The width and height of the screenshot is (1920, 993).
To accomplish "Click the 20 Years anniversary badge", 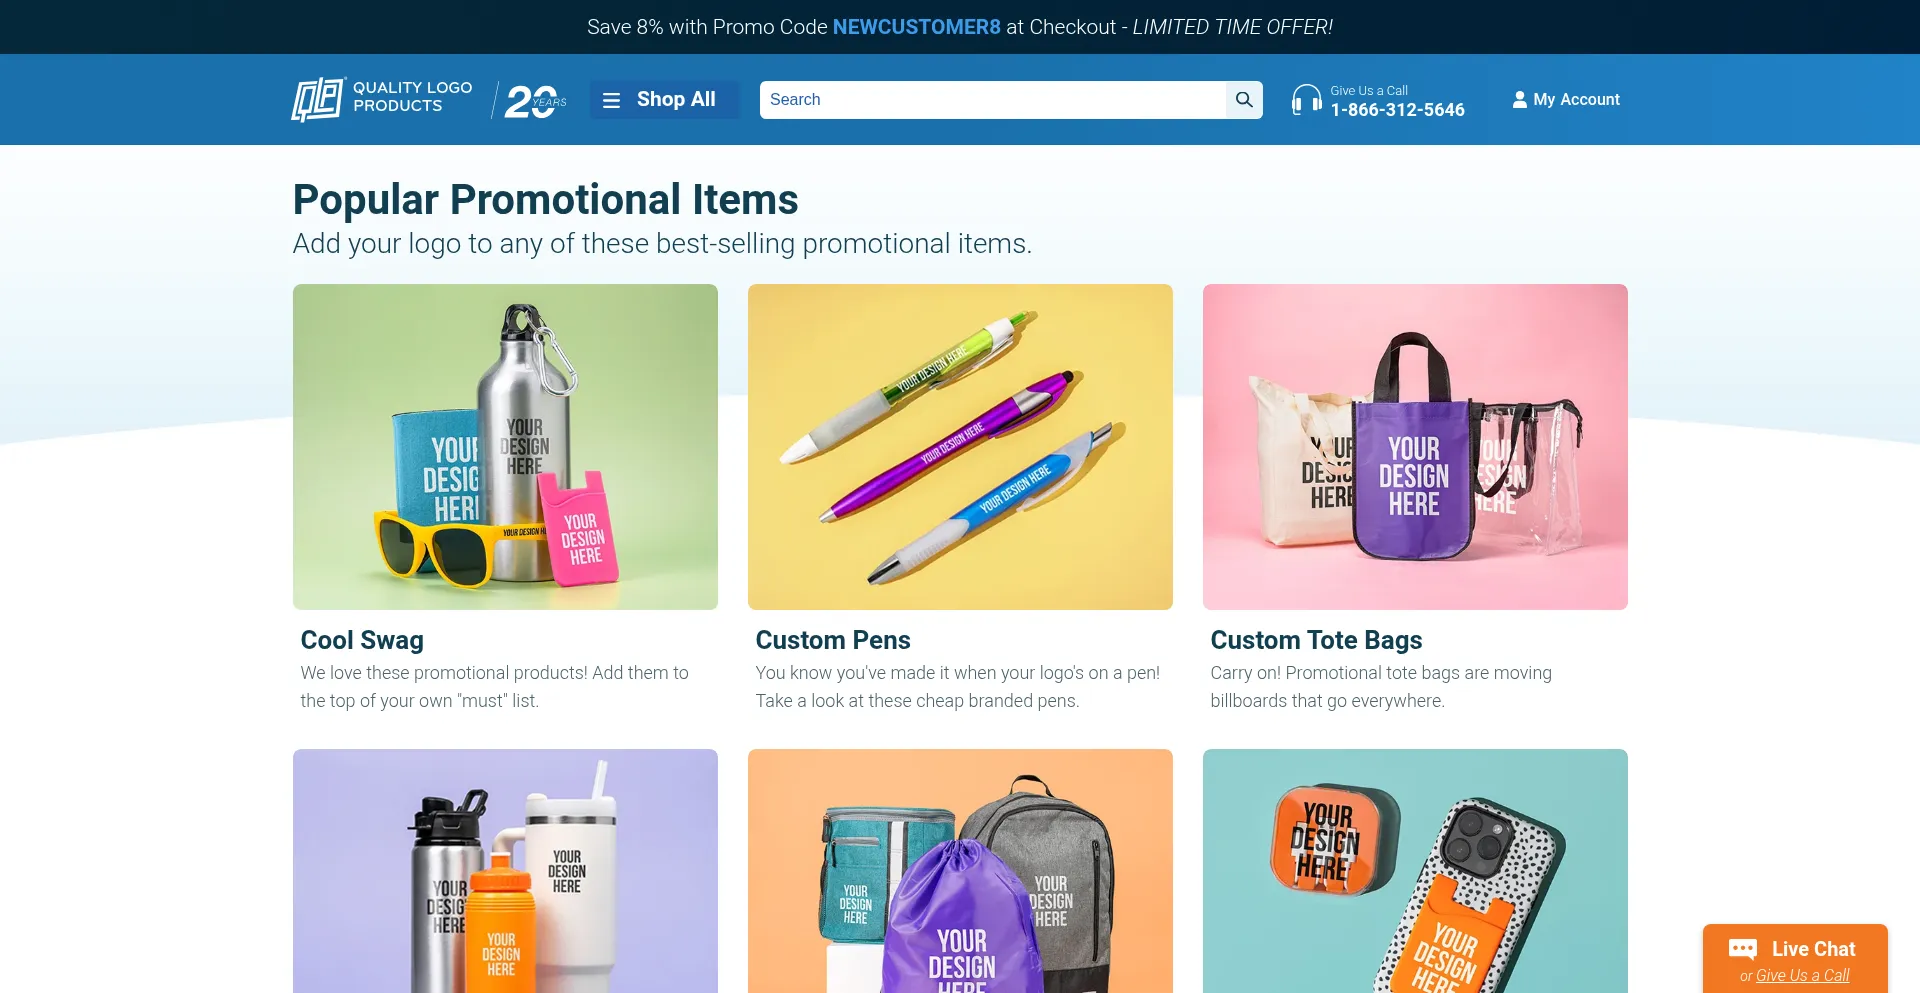I will [x=535, y=100].
